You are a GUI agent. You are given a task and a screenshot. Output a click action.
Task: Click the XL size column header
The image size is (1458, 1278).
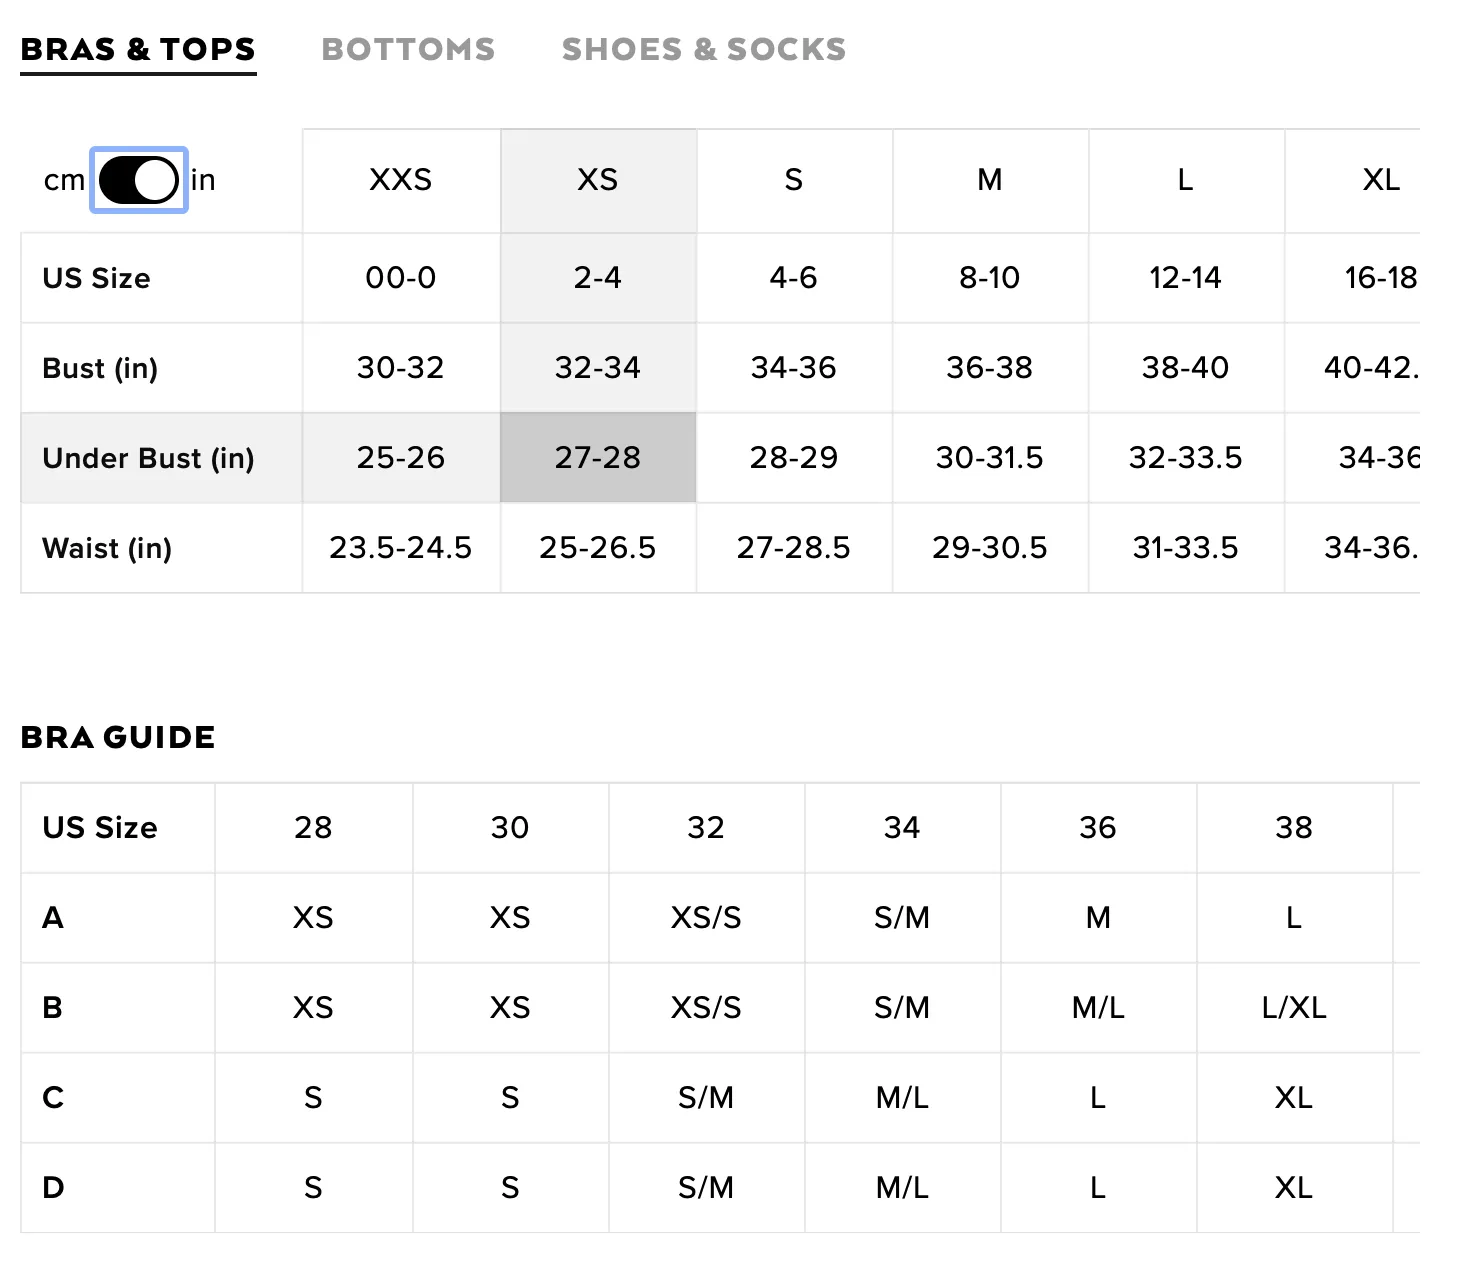pyautogui.click(x=1381, y=181)
